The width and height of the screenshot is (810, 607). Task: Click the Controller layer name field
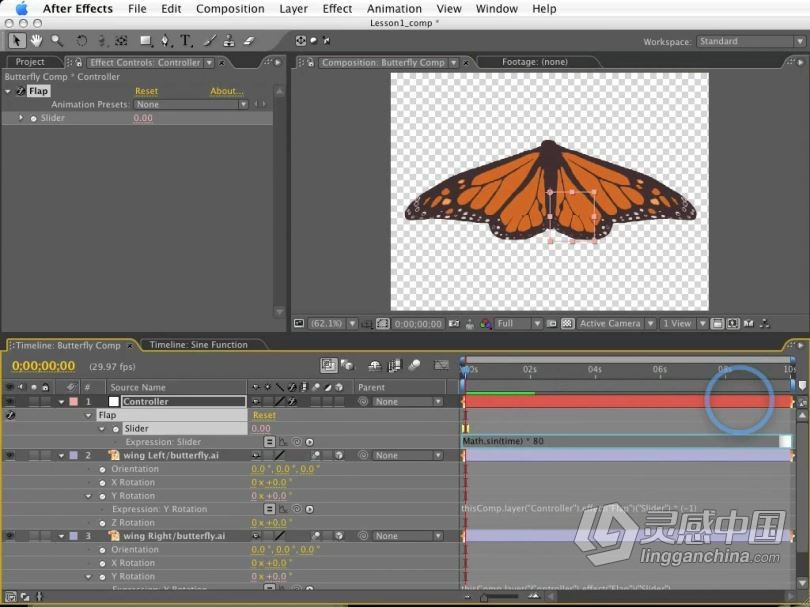click(183, 401)
